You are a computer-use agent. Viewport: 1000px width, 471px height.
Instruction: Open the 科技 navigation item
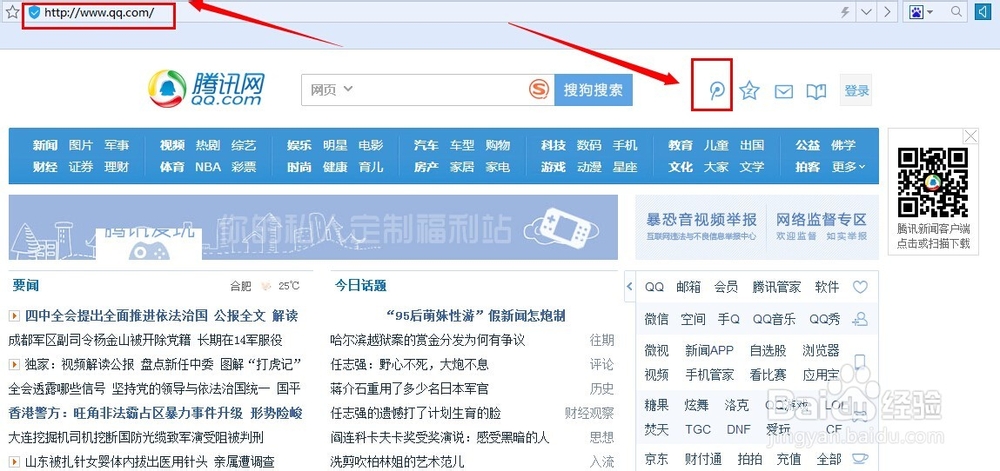tap(554, 145)
